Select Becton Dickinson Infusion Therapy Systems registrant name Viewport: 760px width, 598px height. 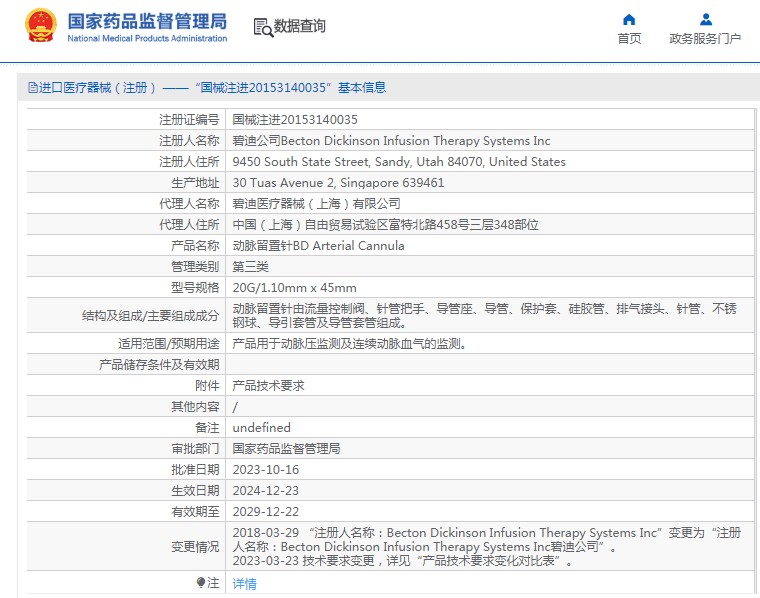pos(391,141)
